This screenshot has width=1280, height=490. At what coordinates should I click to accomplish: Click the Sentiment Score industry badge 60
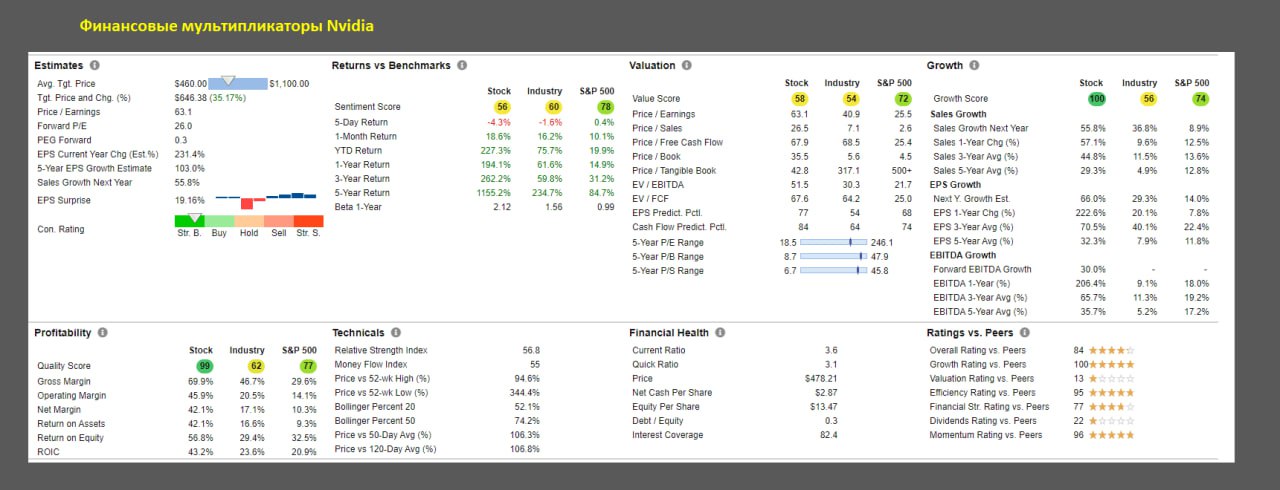point(554,107)
